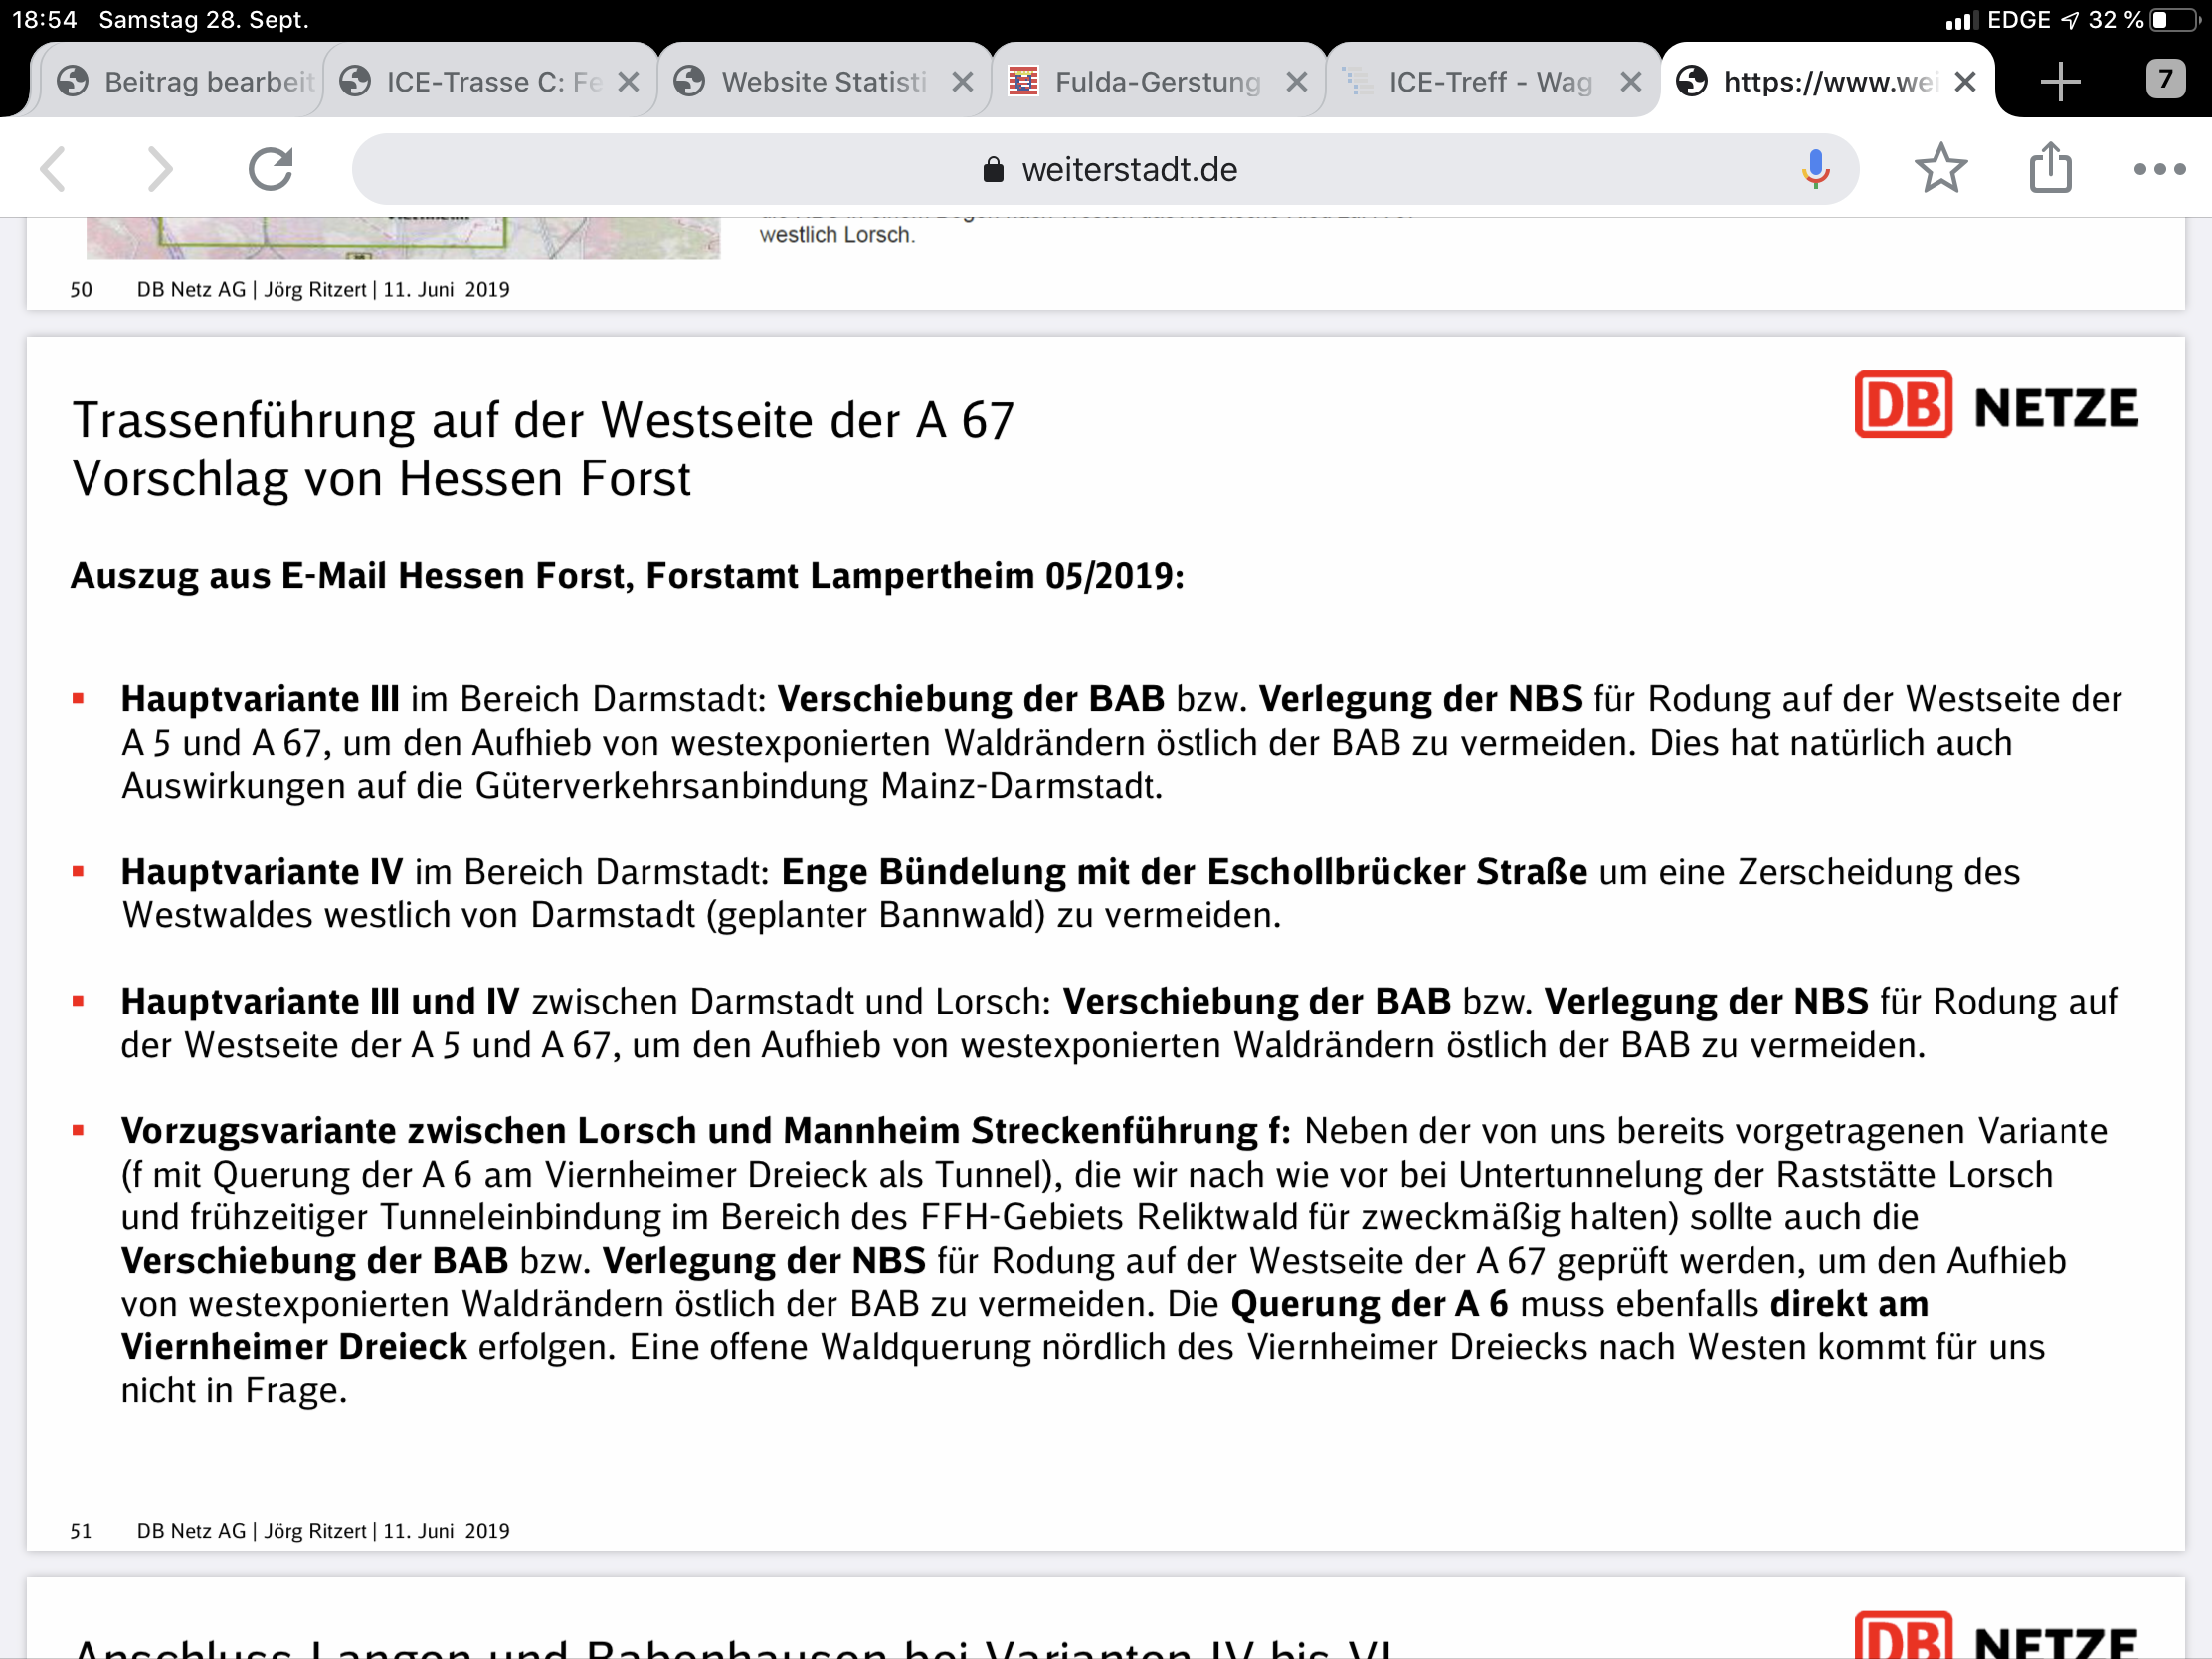Click slide 51 footer DB Netz AG Jörg Ritzert
Screen dimensions: 2212x1659
[x=323, y=1531]
